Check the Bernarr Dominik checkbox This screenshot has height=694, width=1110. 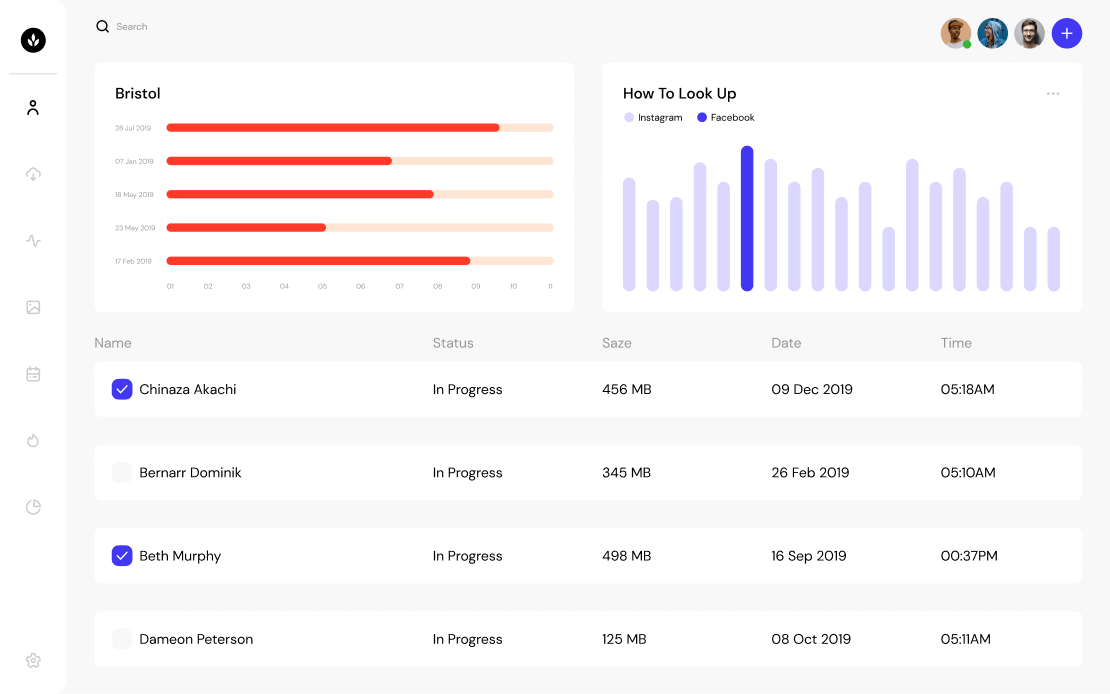point(122,472)
